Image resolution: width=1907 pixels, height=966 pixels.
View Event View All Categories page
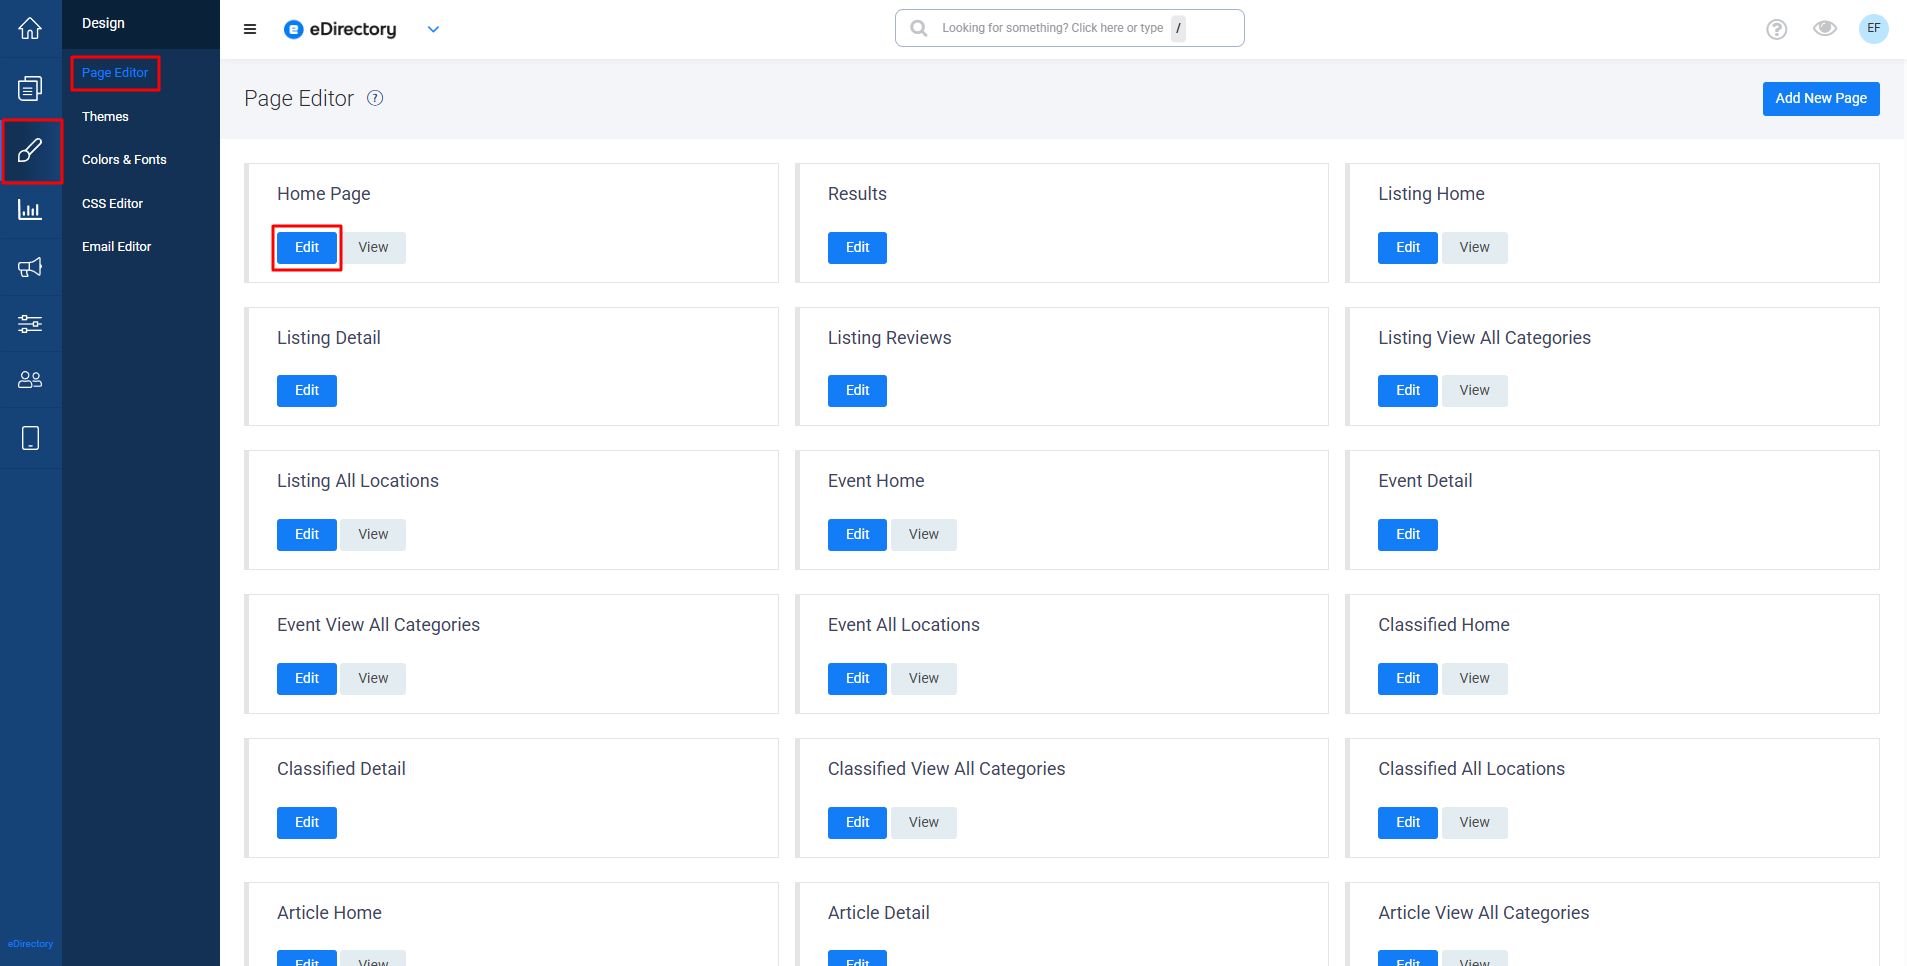[373, 679]
